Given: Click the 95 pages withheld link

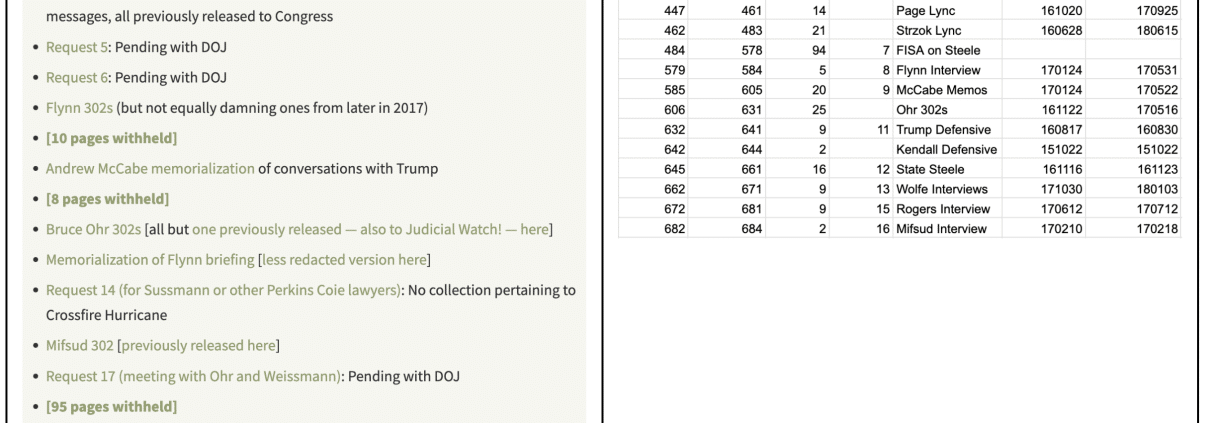Looking at the screenshot, I should (112, 406).
